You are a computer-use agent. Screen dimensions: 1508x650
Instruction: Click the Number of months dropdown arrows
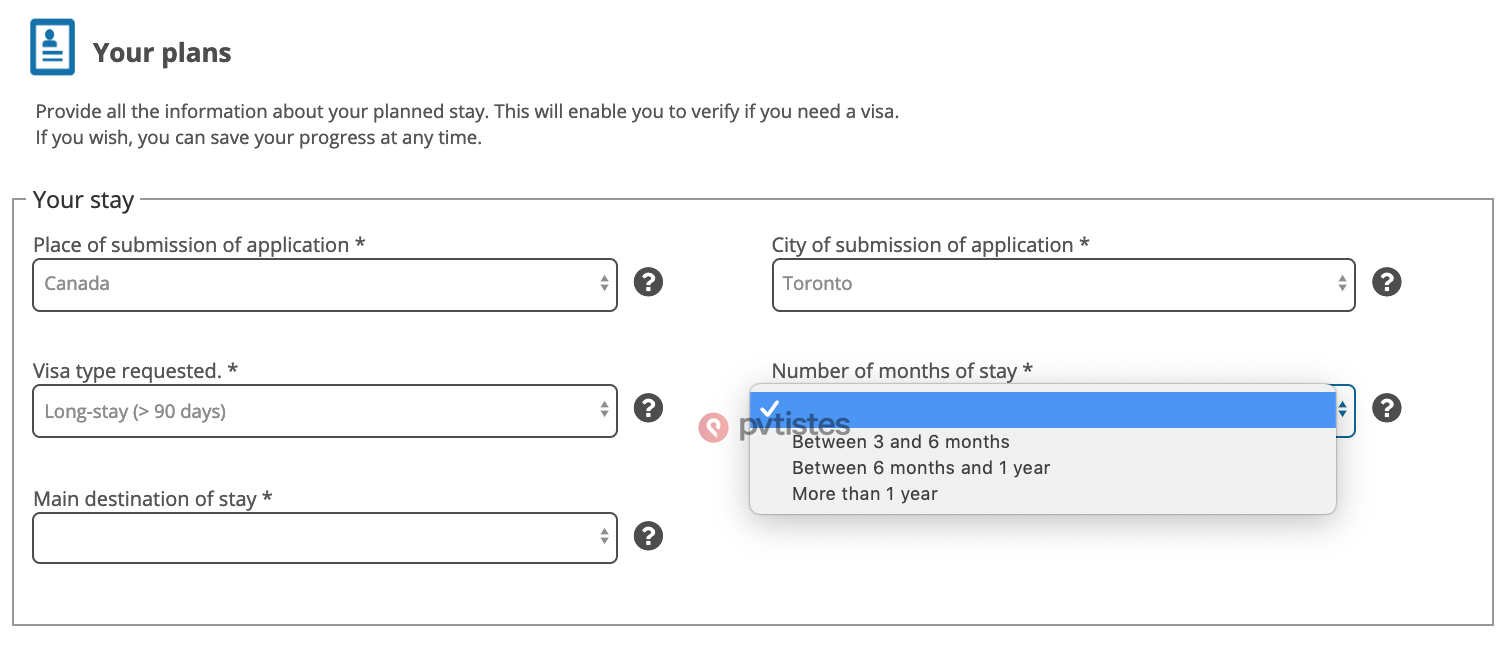coord(1344,410)
